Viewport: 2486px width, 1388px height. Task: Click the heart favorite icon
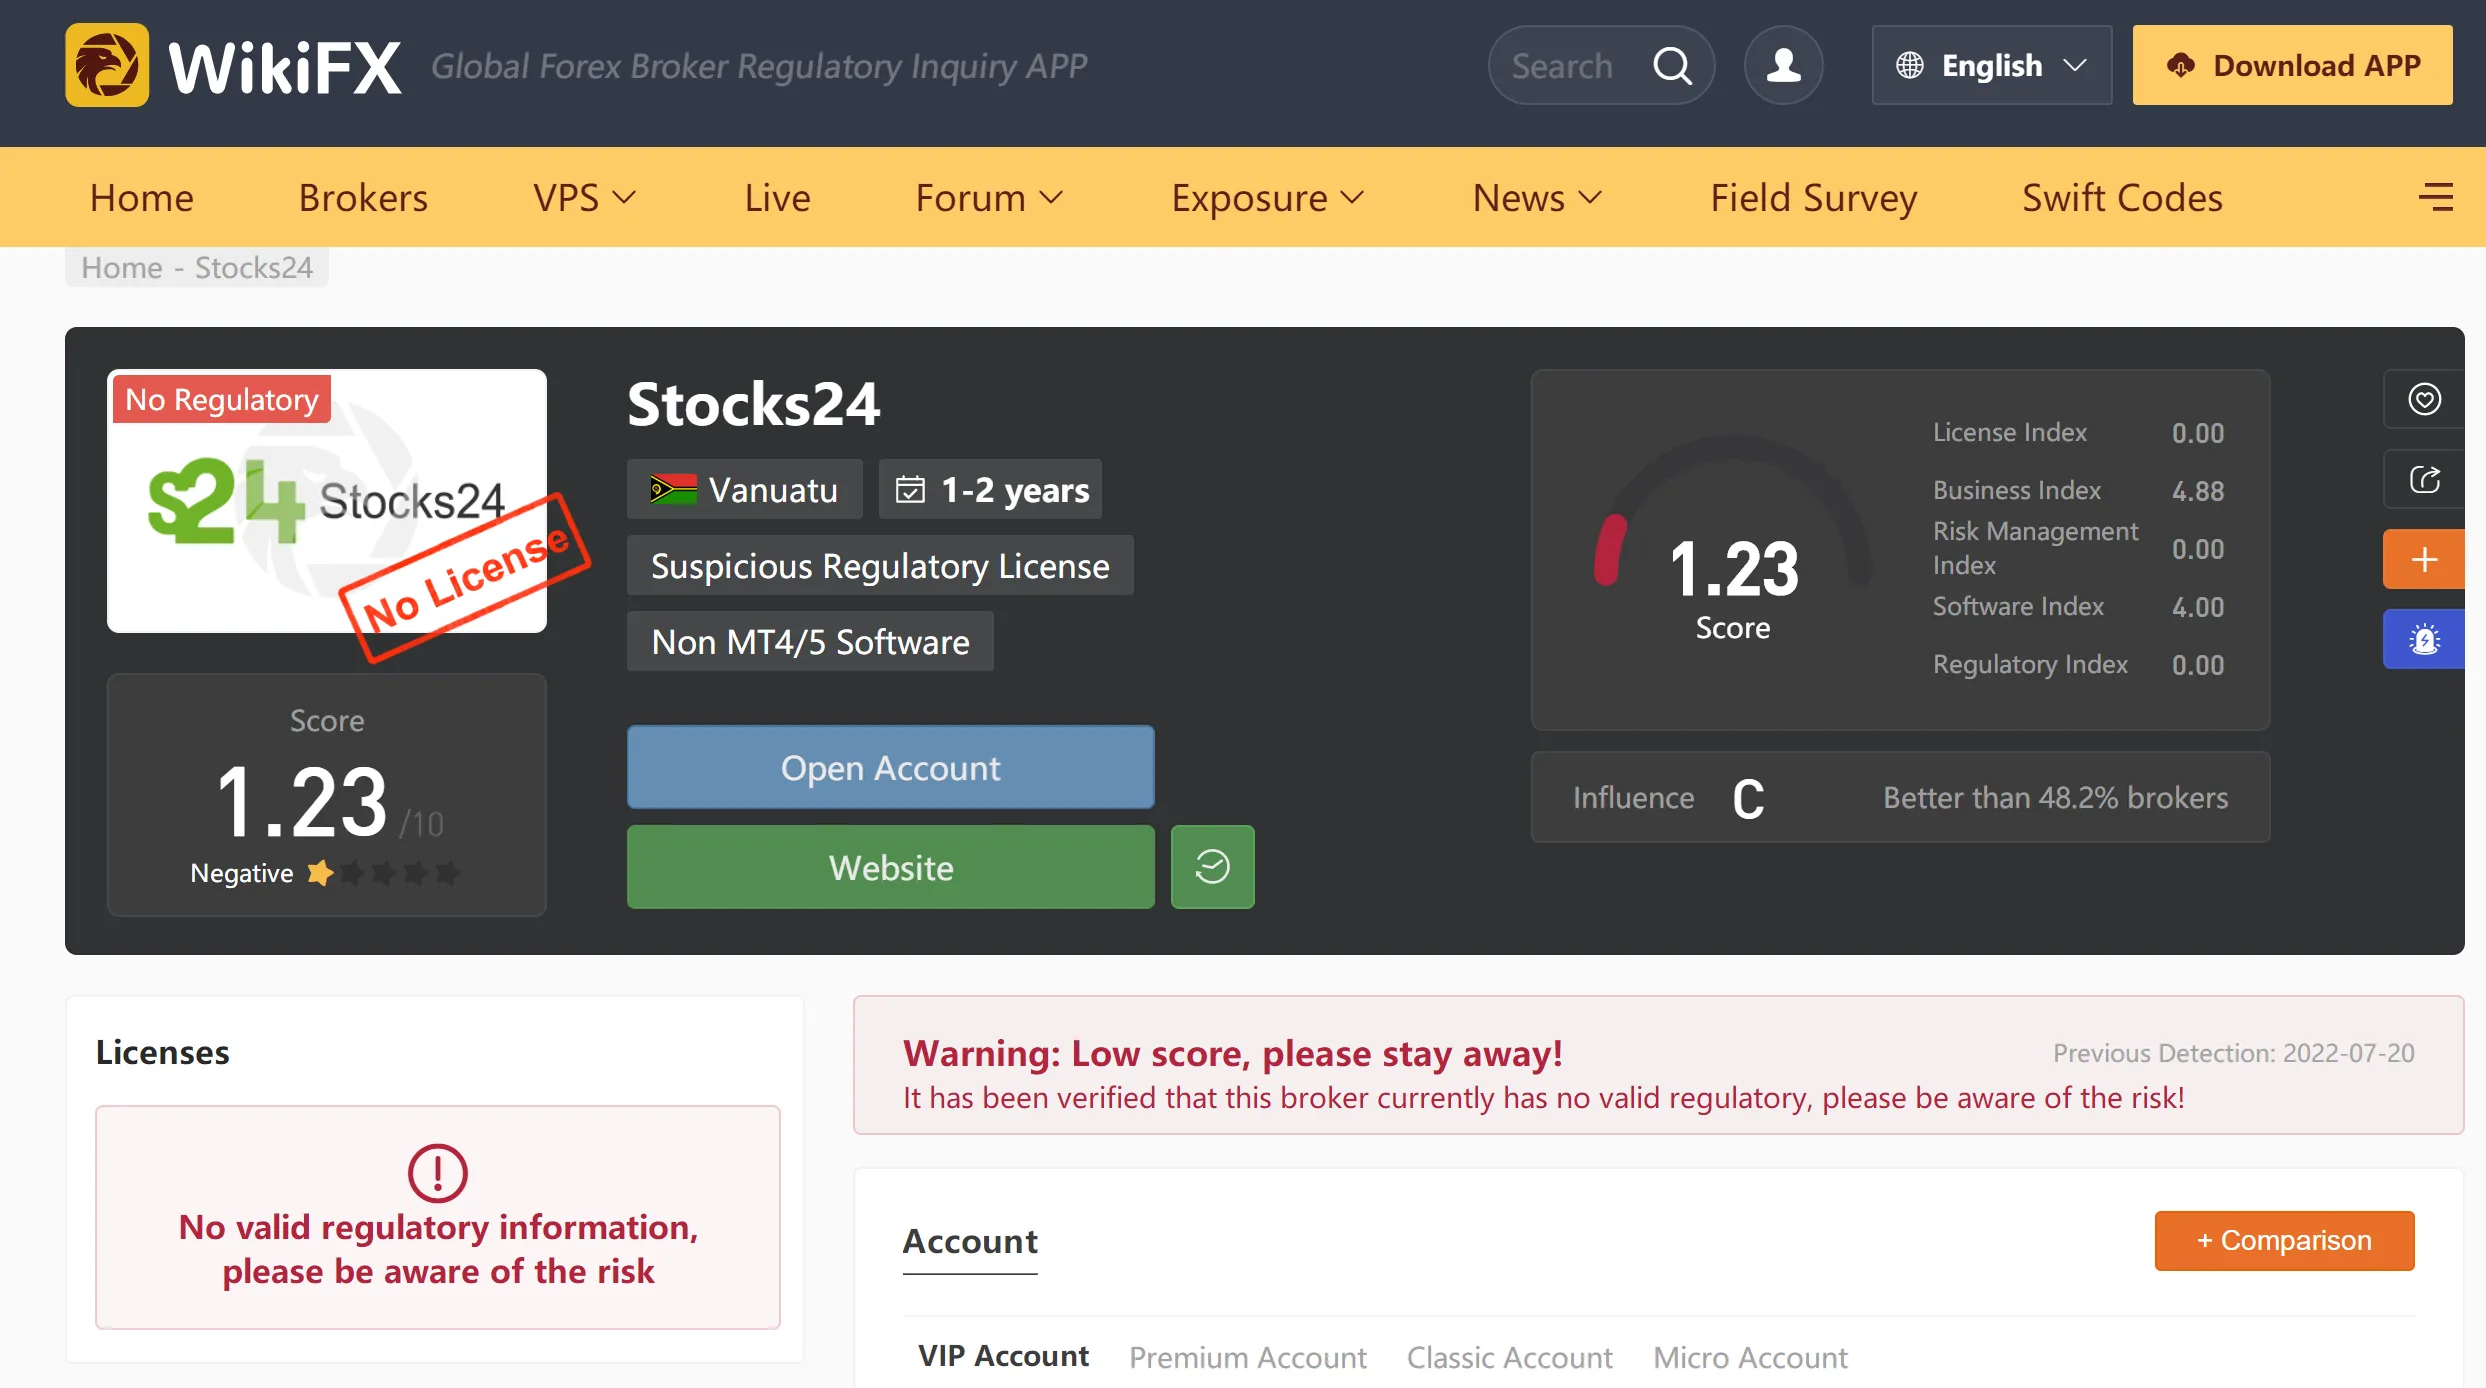pos(2424,399)
